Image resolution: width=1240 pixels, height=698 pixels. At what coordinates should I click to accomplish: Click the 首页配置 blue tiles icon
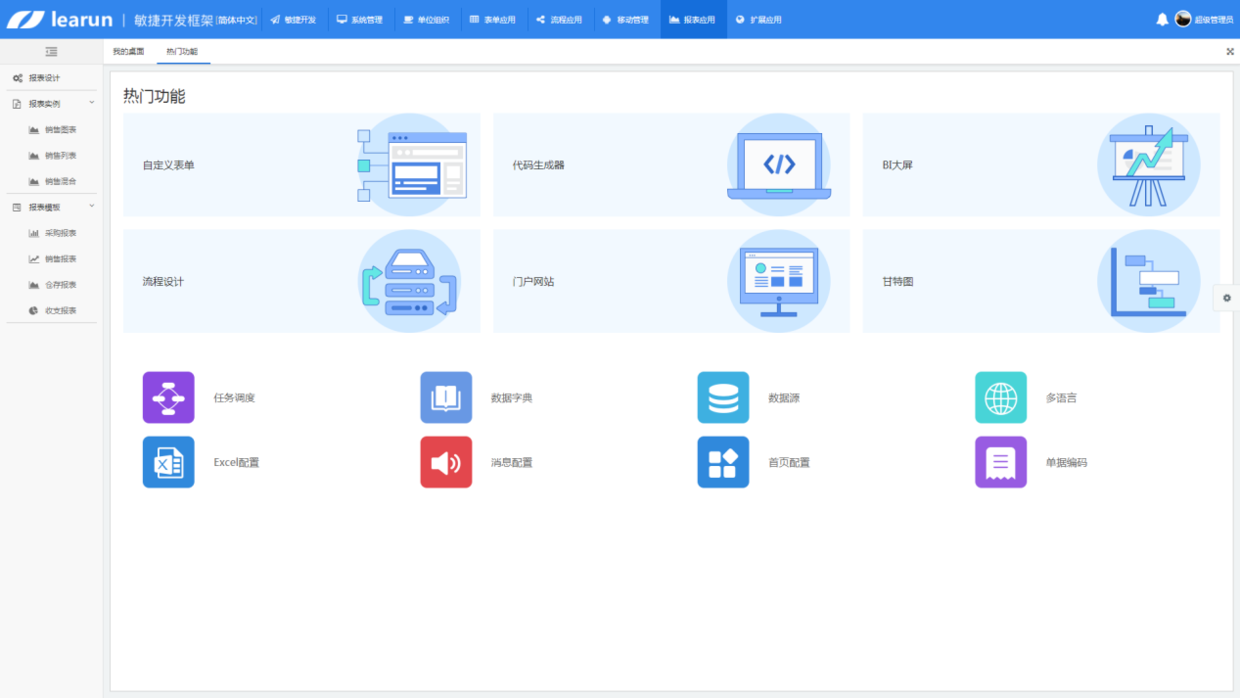pyautogui.click(x=723, y=462)
